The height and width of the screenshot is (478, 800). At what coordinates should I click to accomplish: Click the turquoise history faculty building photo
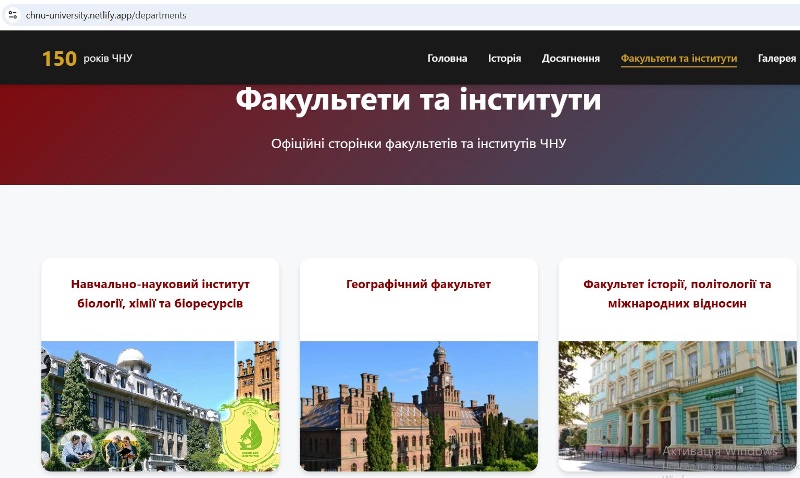pyautogui.click(x=677, y=405)
